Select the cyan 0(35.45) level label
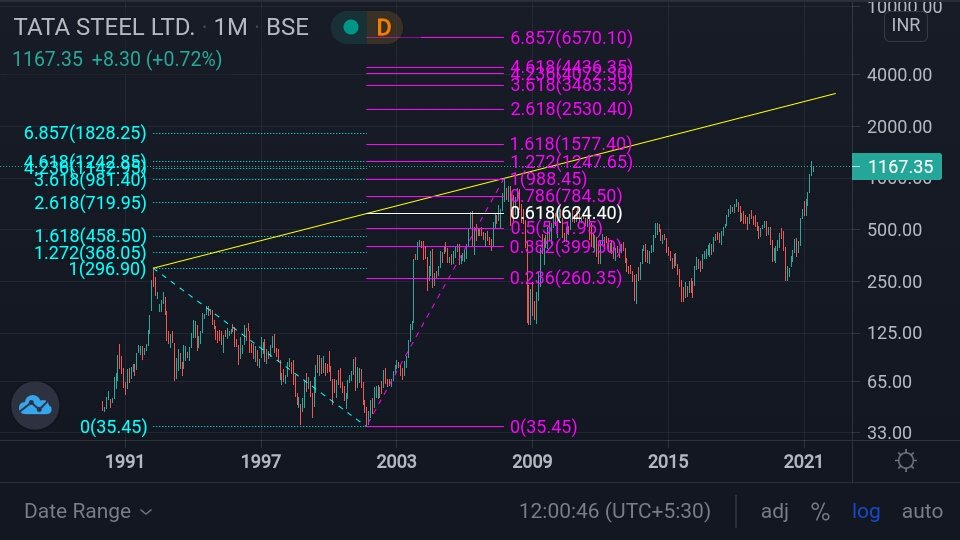960x540 pixels. [x=114, y=427]
